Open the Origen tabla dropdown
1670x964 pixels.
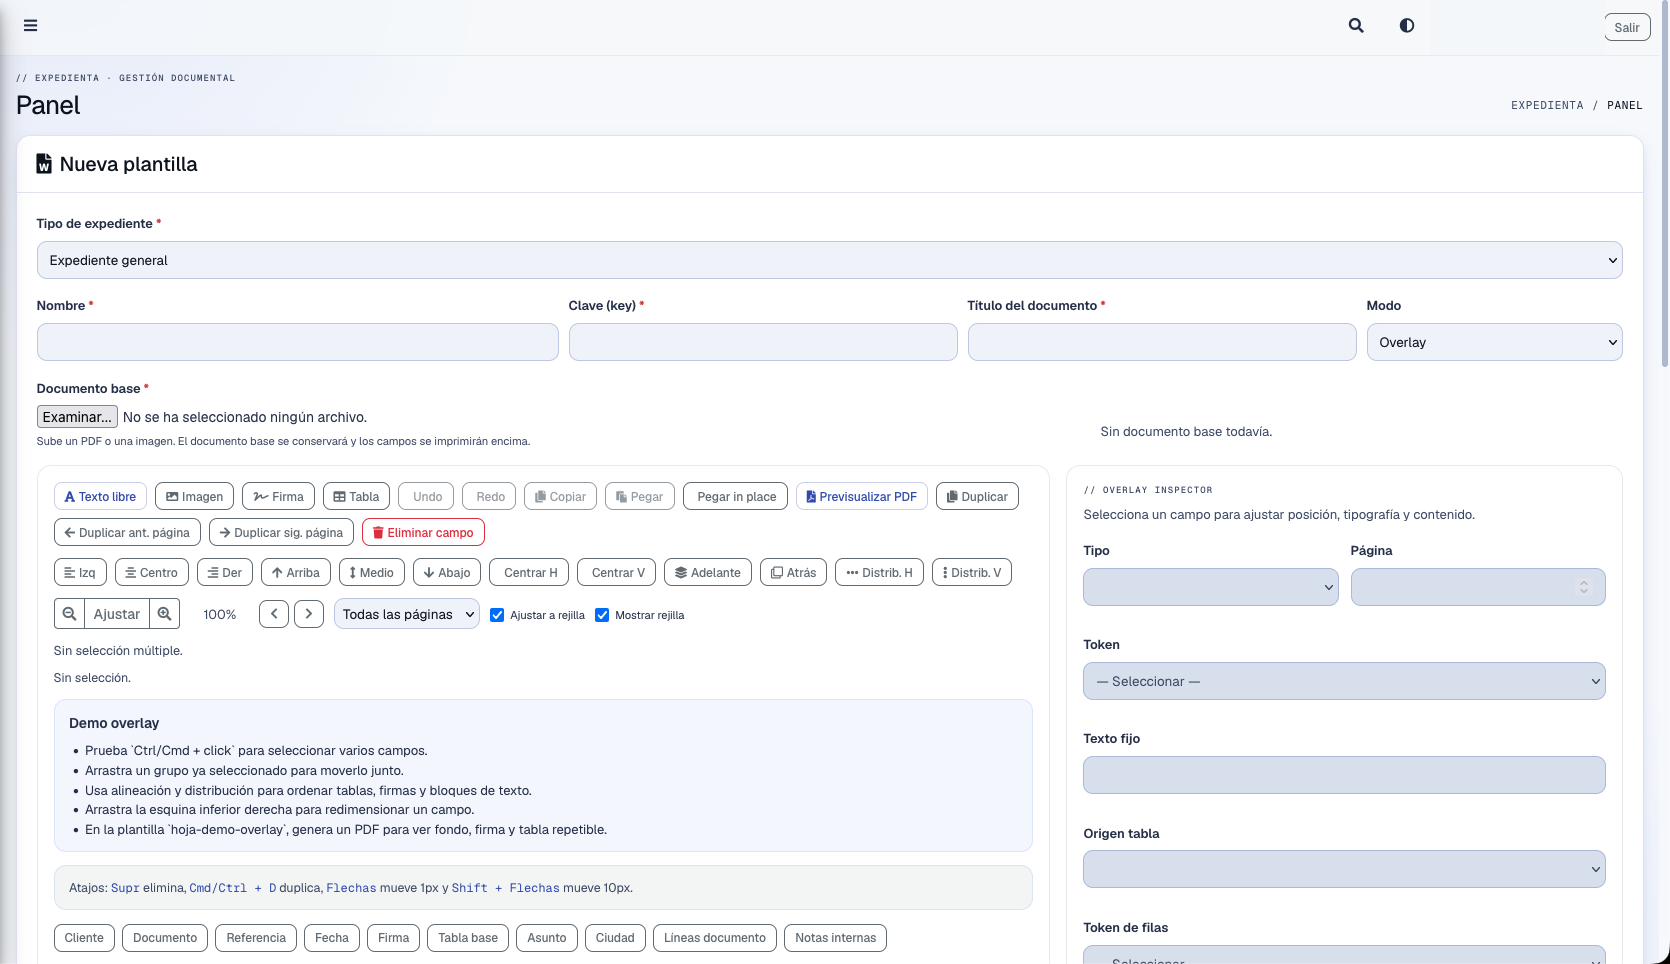pos(1344,869)
